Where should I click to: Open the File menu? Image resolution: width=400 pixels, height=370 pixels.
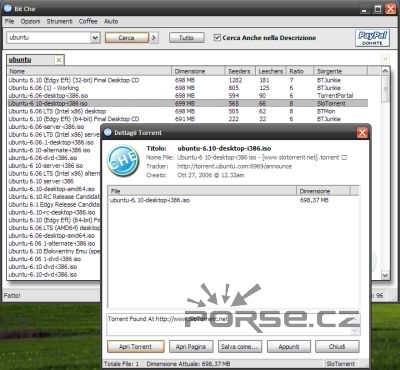[x=9, y=21]
